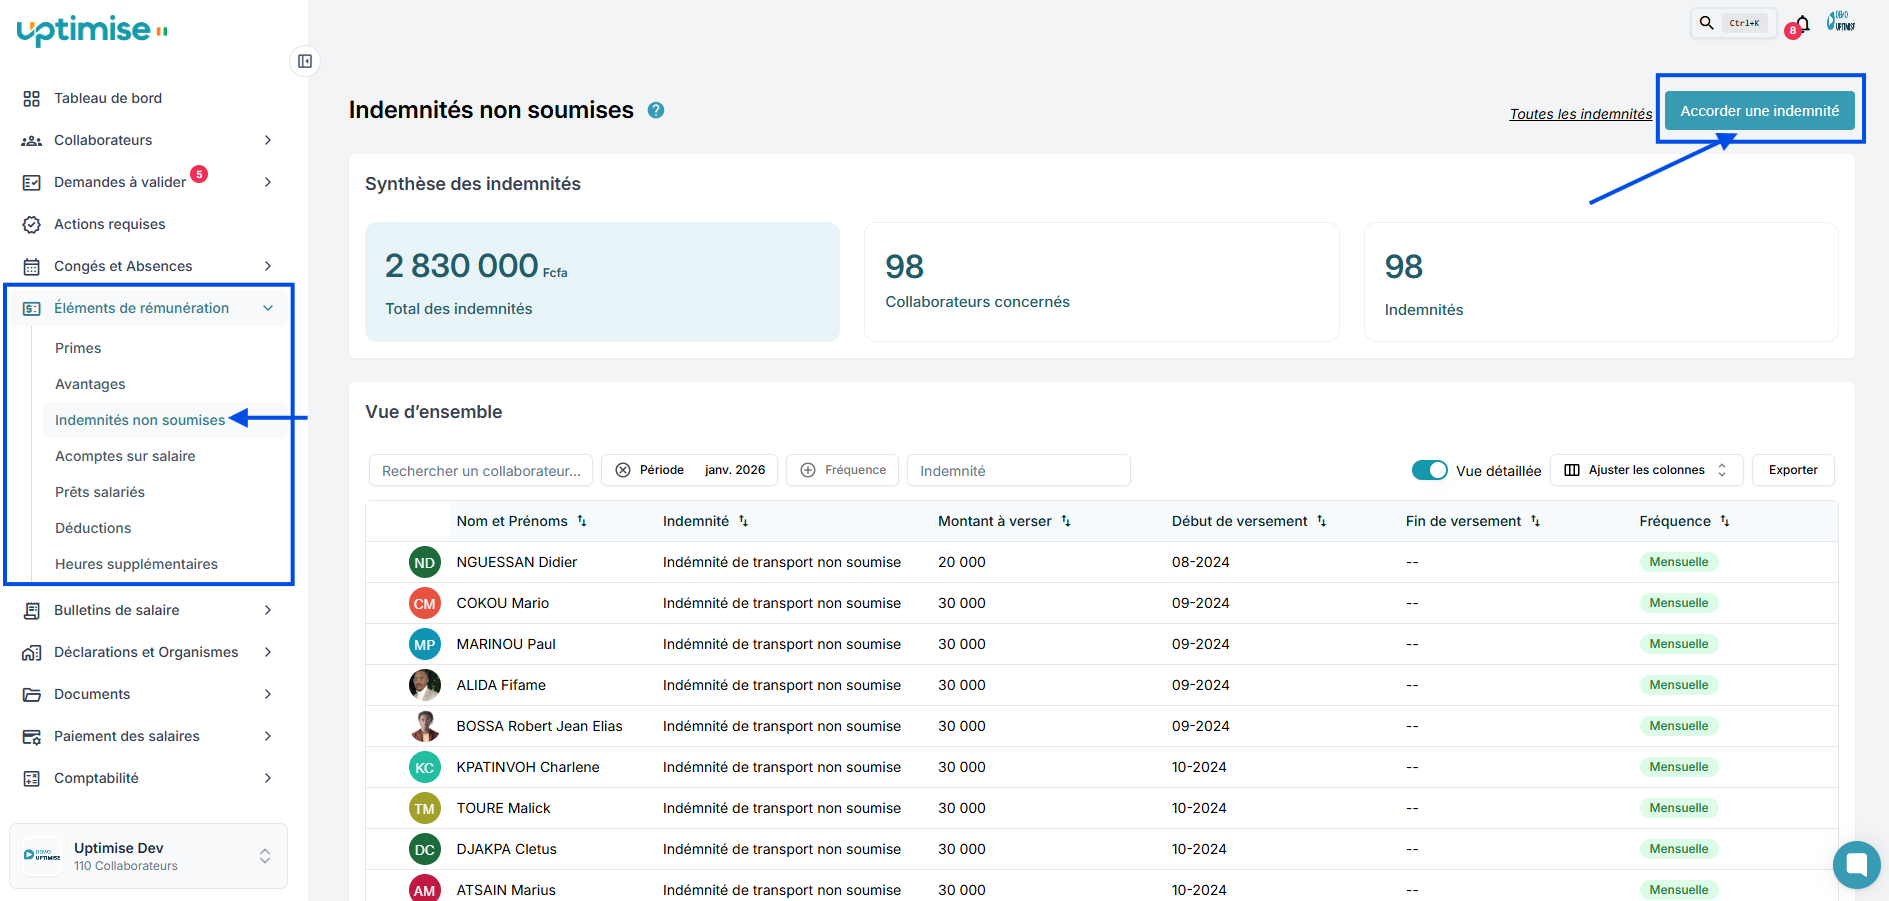1889x901 pixels.
Task: Sort by the Montant à verser arrows
Action: pos(1066,521)
